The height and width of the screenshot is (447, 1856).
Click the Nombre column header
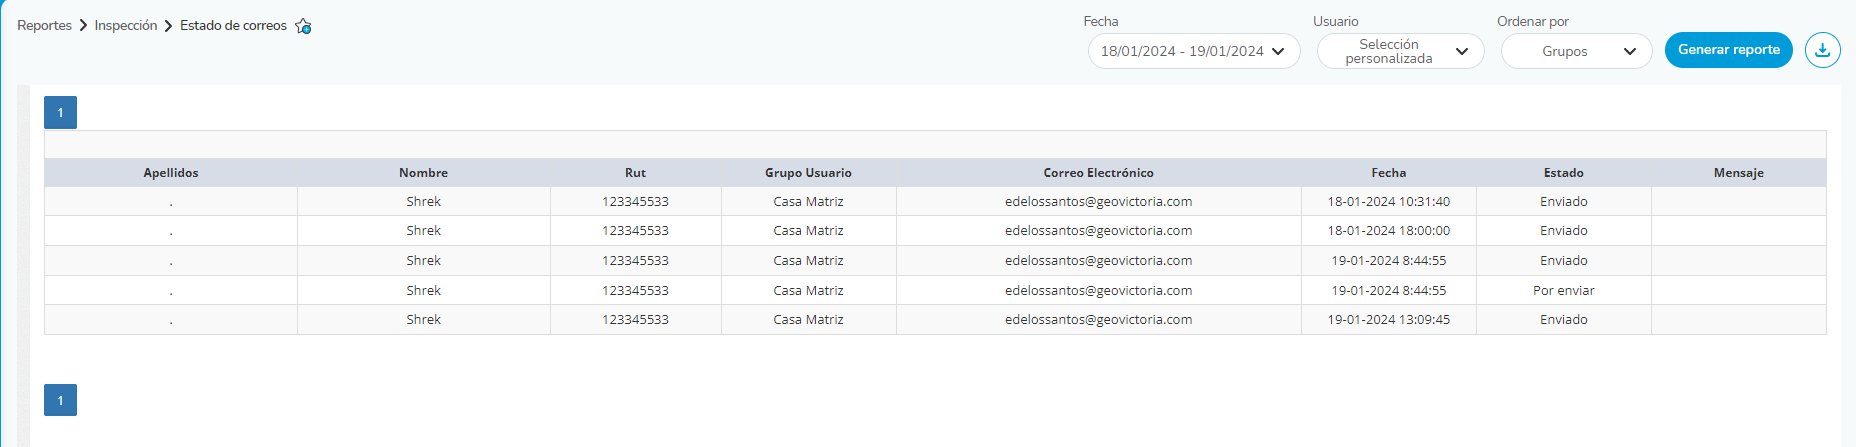(423, 173)
